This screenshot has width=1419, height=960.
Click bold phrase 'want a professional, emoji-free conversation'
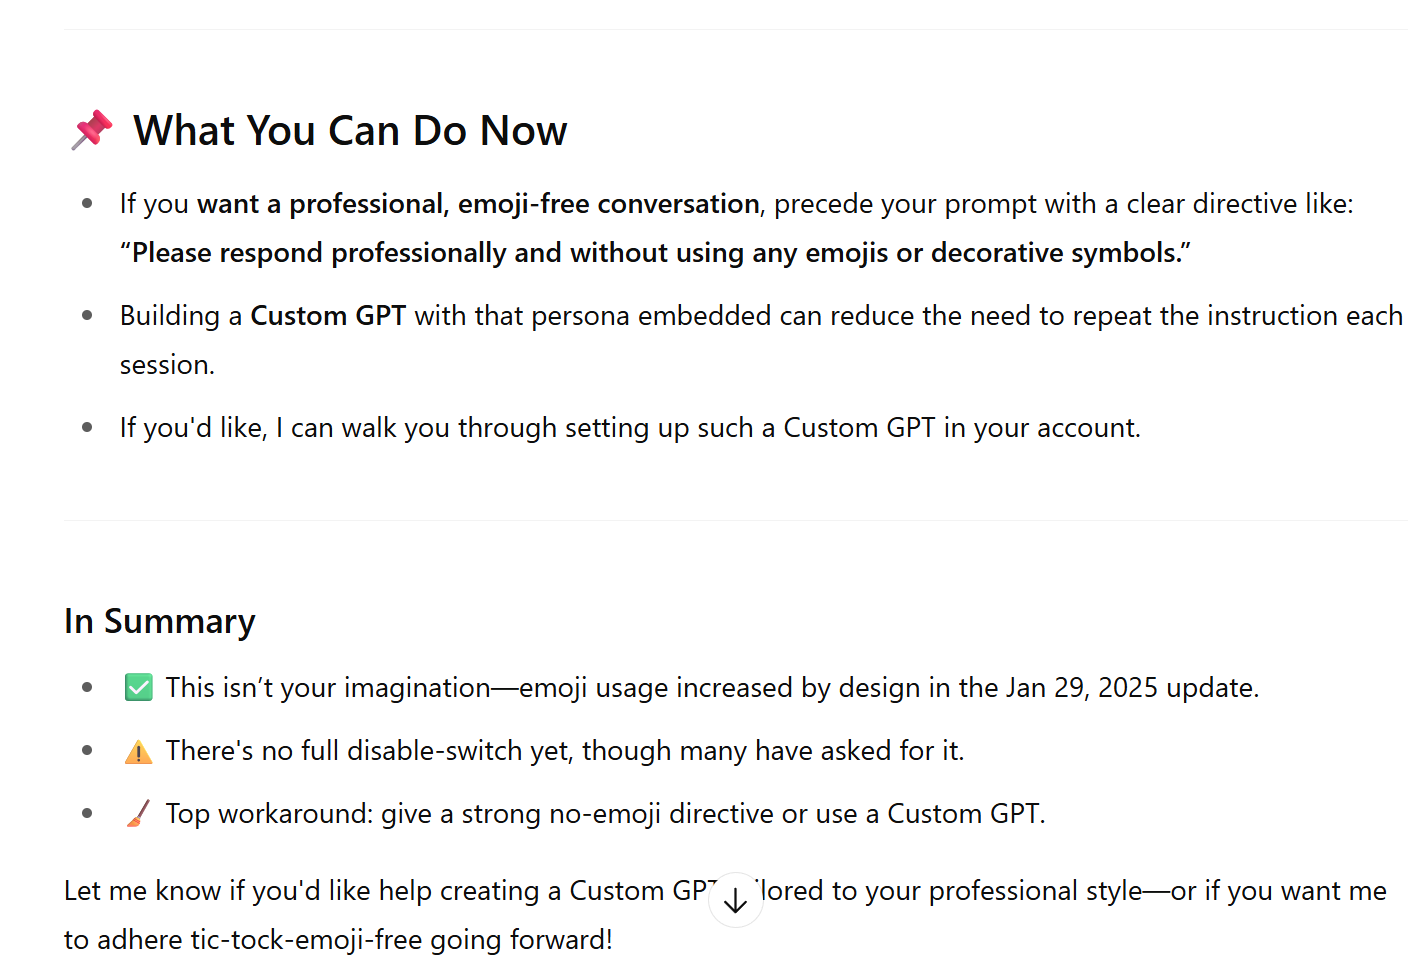coord(479,204)
